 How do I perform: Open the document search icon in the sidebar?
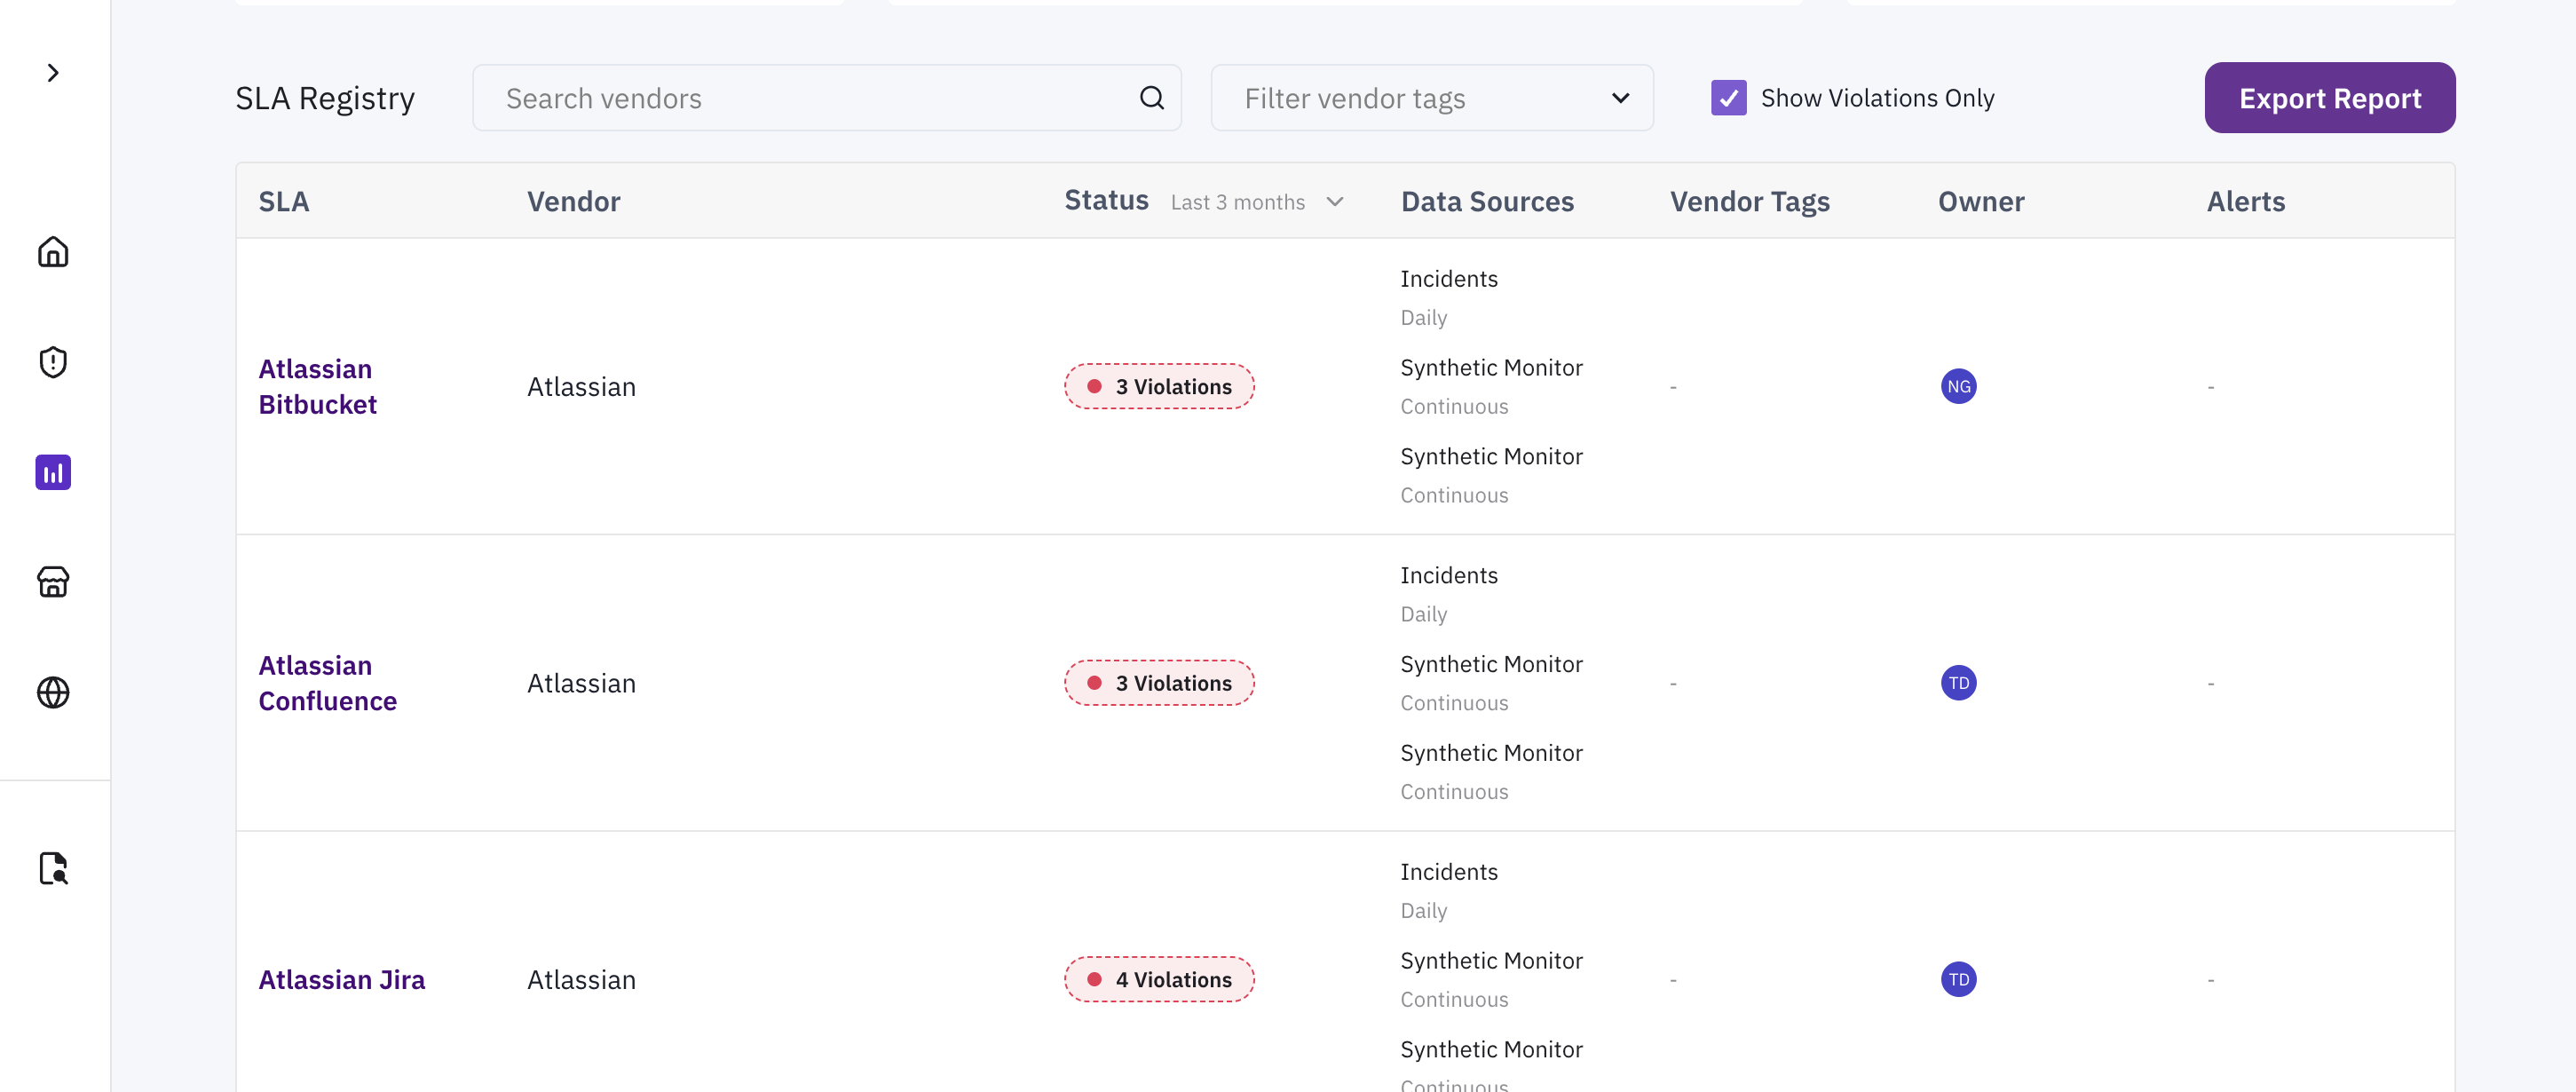[53, 868]
